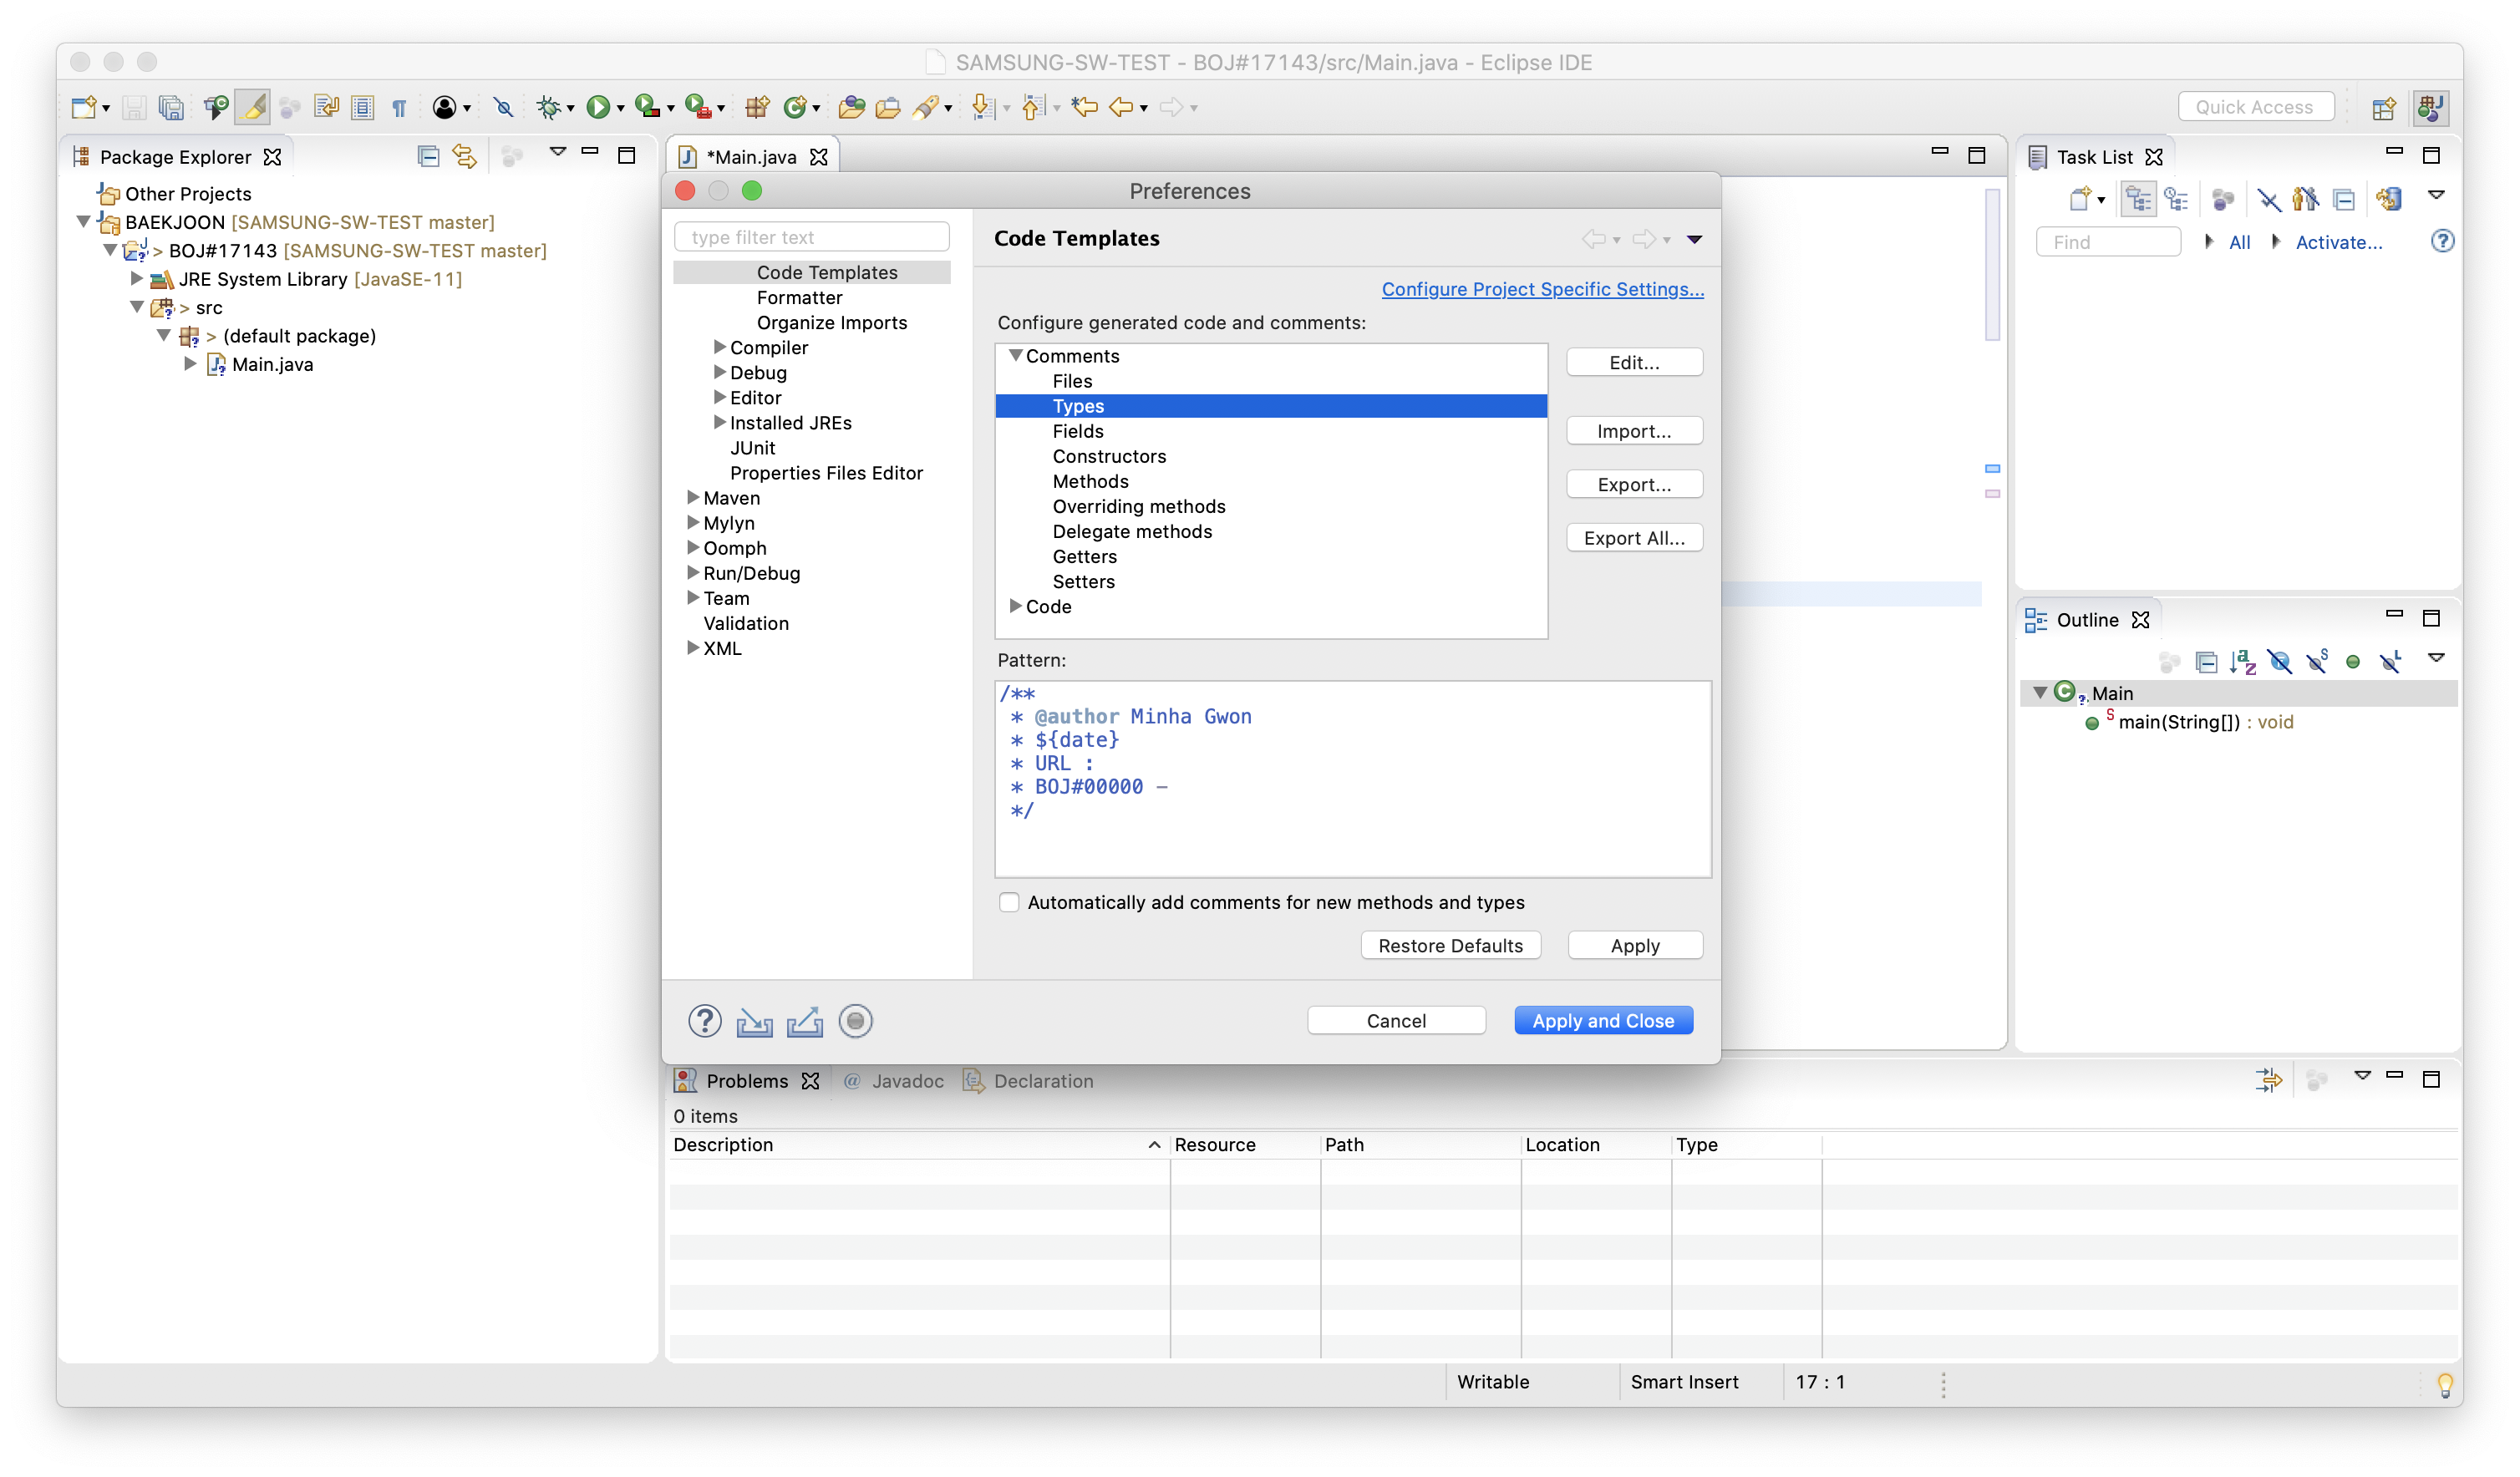Expand the Code templates node

coord(1015,606)
